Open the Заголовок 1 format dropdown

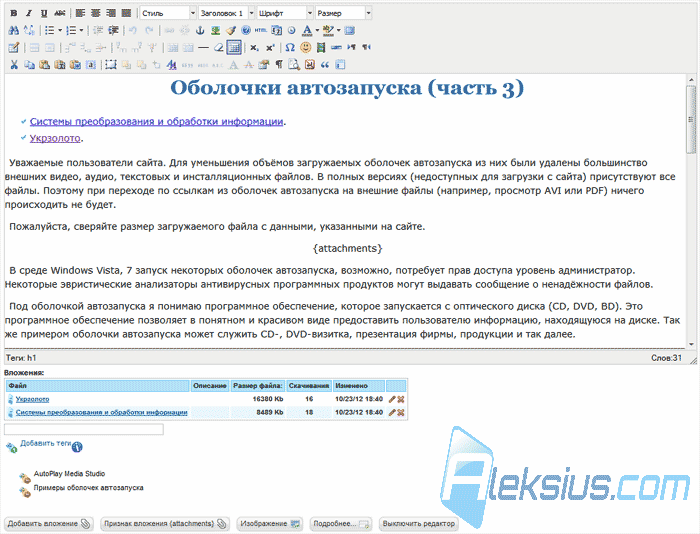226,13
